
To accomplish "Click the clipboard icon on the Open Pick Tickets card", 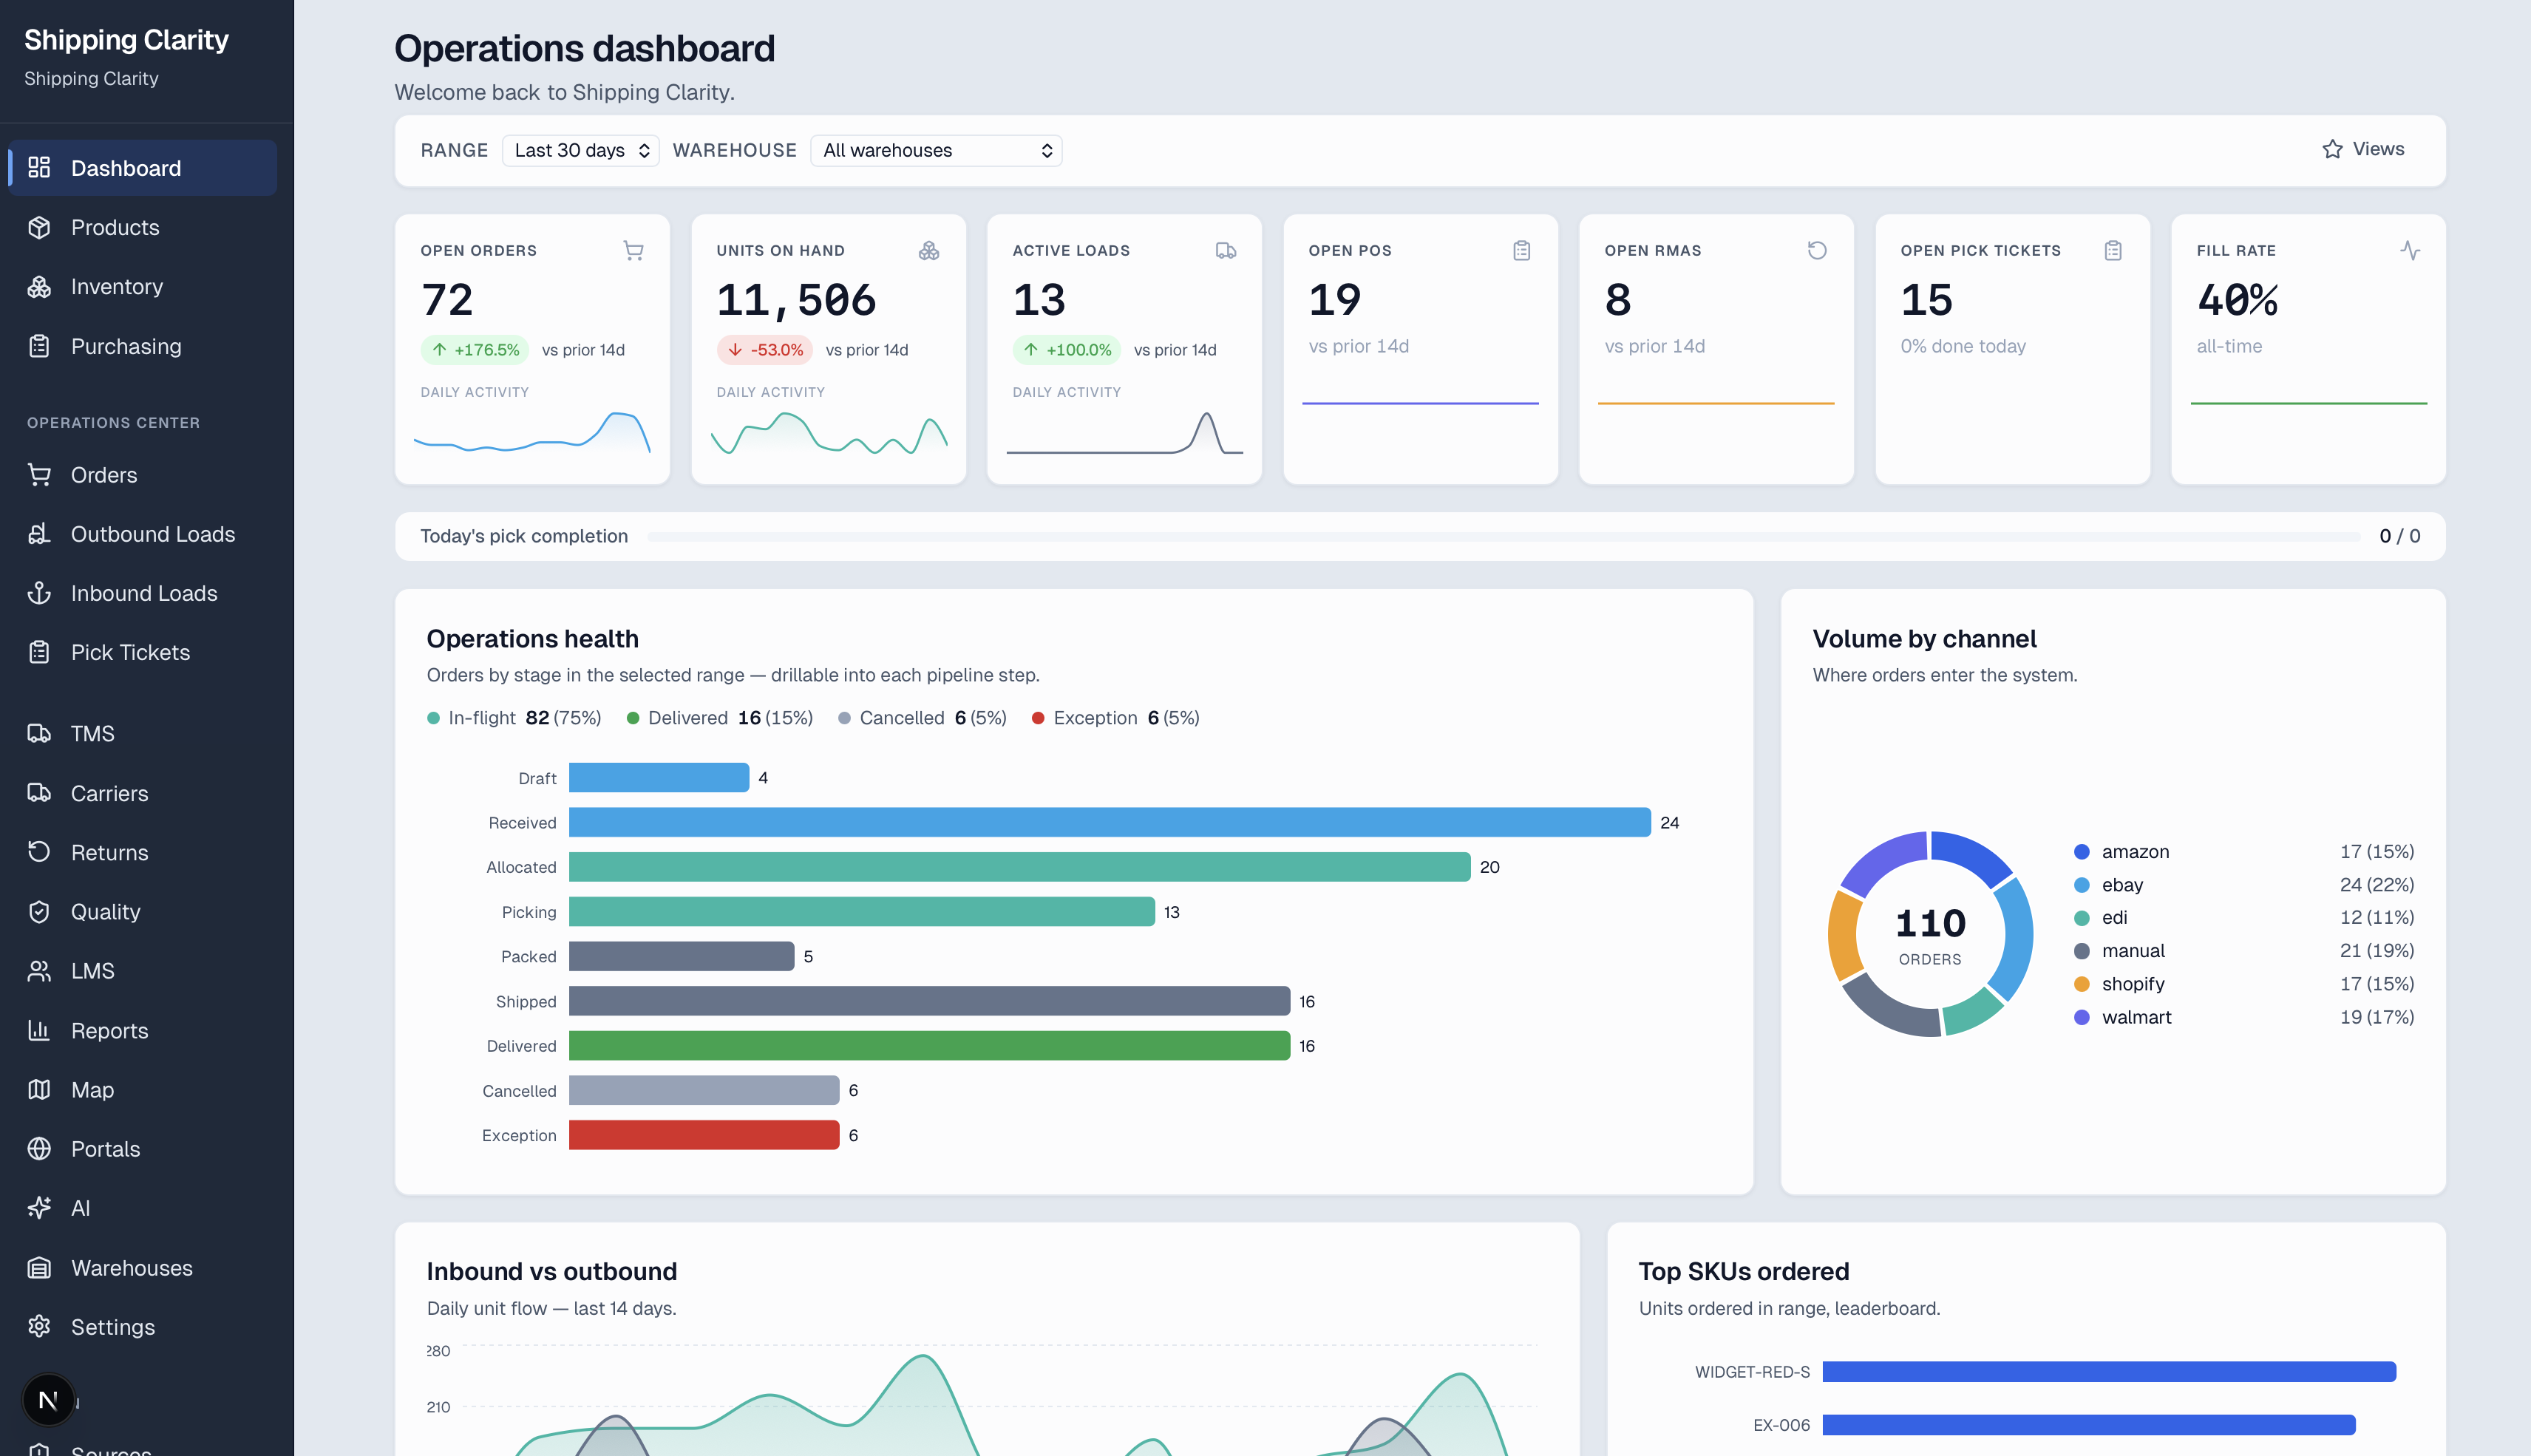I will 2113,250.
